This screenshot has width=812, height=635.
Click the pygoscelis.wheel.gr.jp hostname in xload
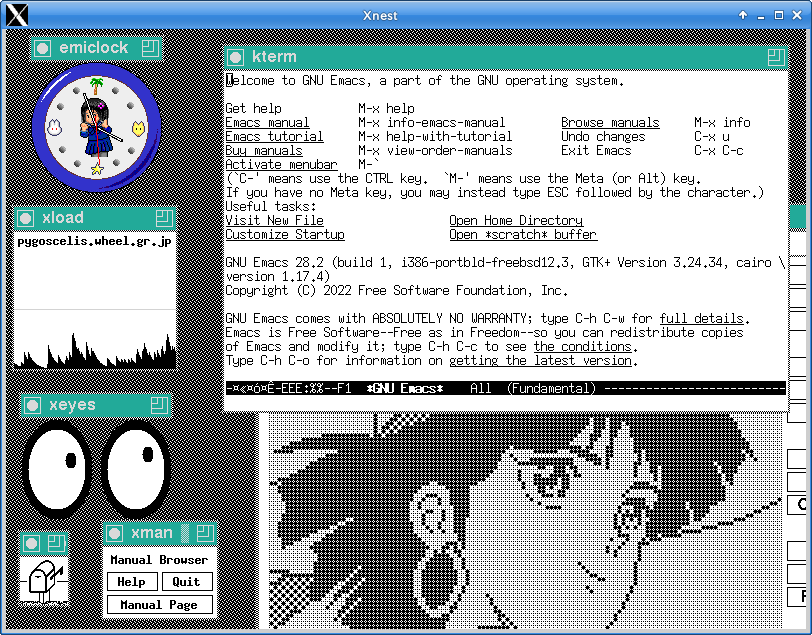(94, 242)
